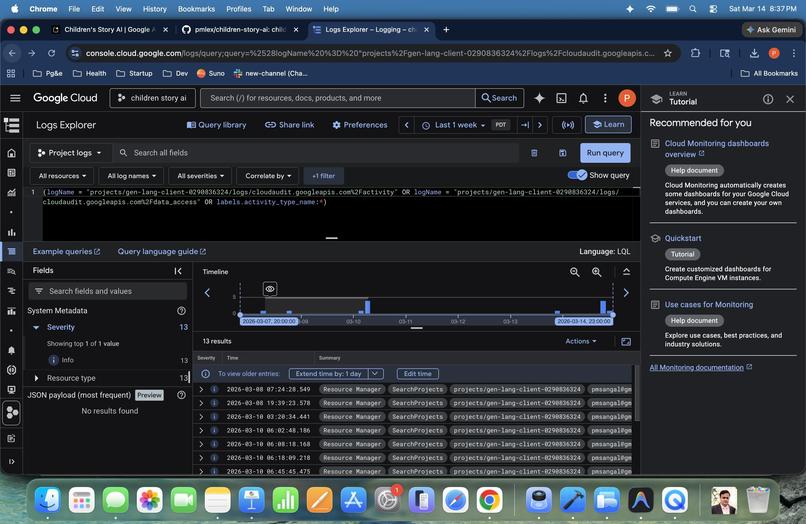Expand results to fullscreen icon
806x524 pixels.
(x=626, y=341)
